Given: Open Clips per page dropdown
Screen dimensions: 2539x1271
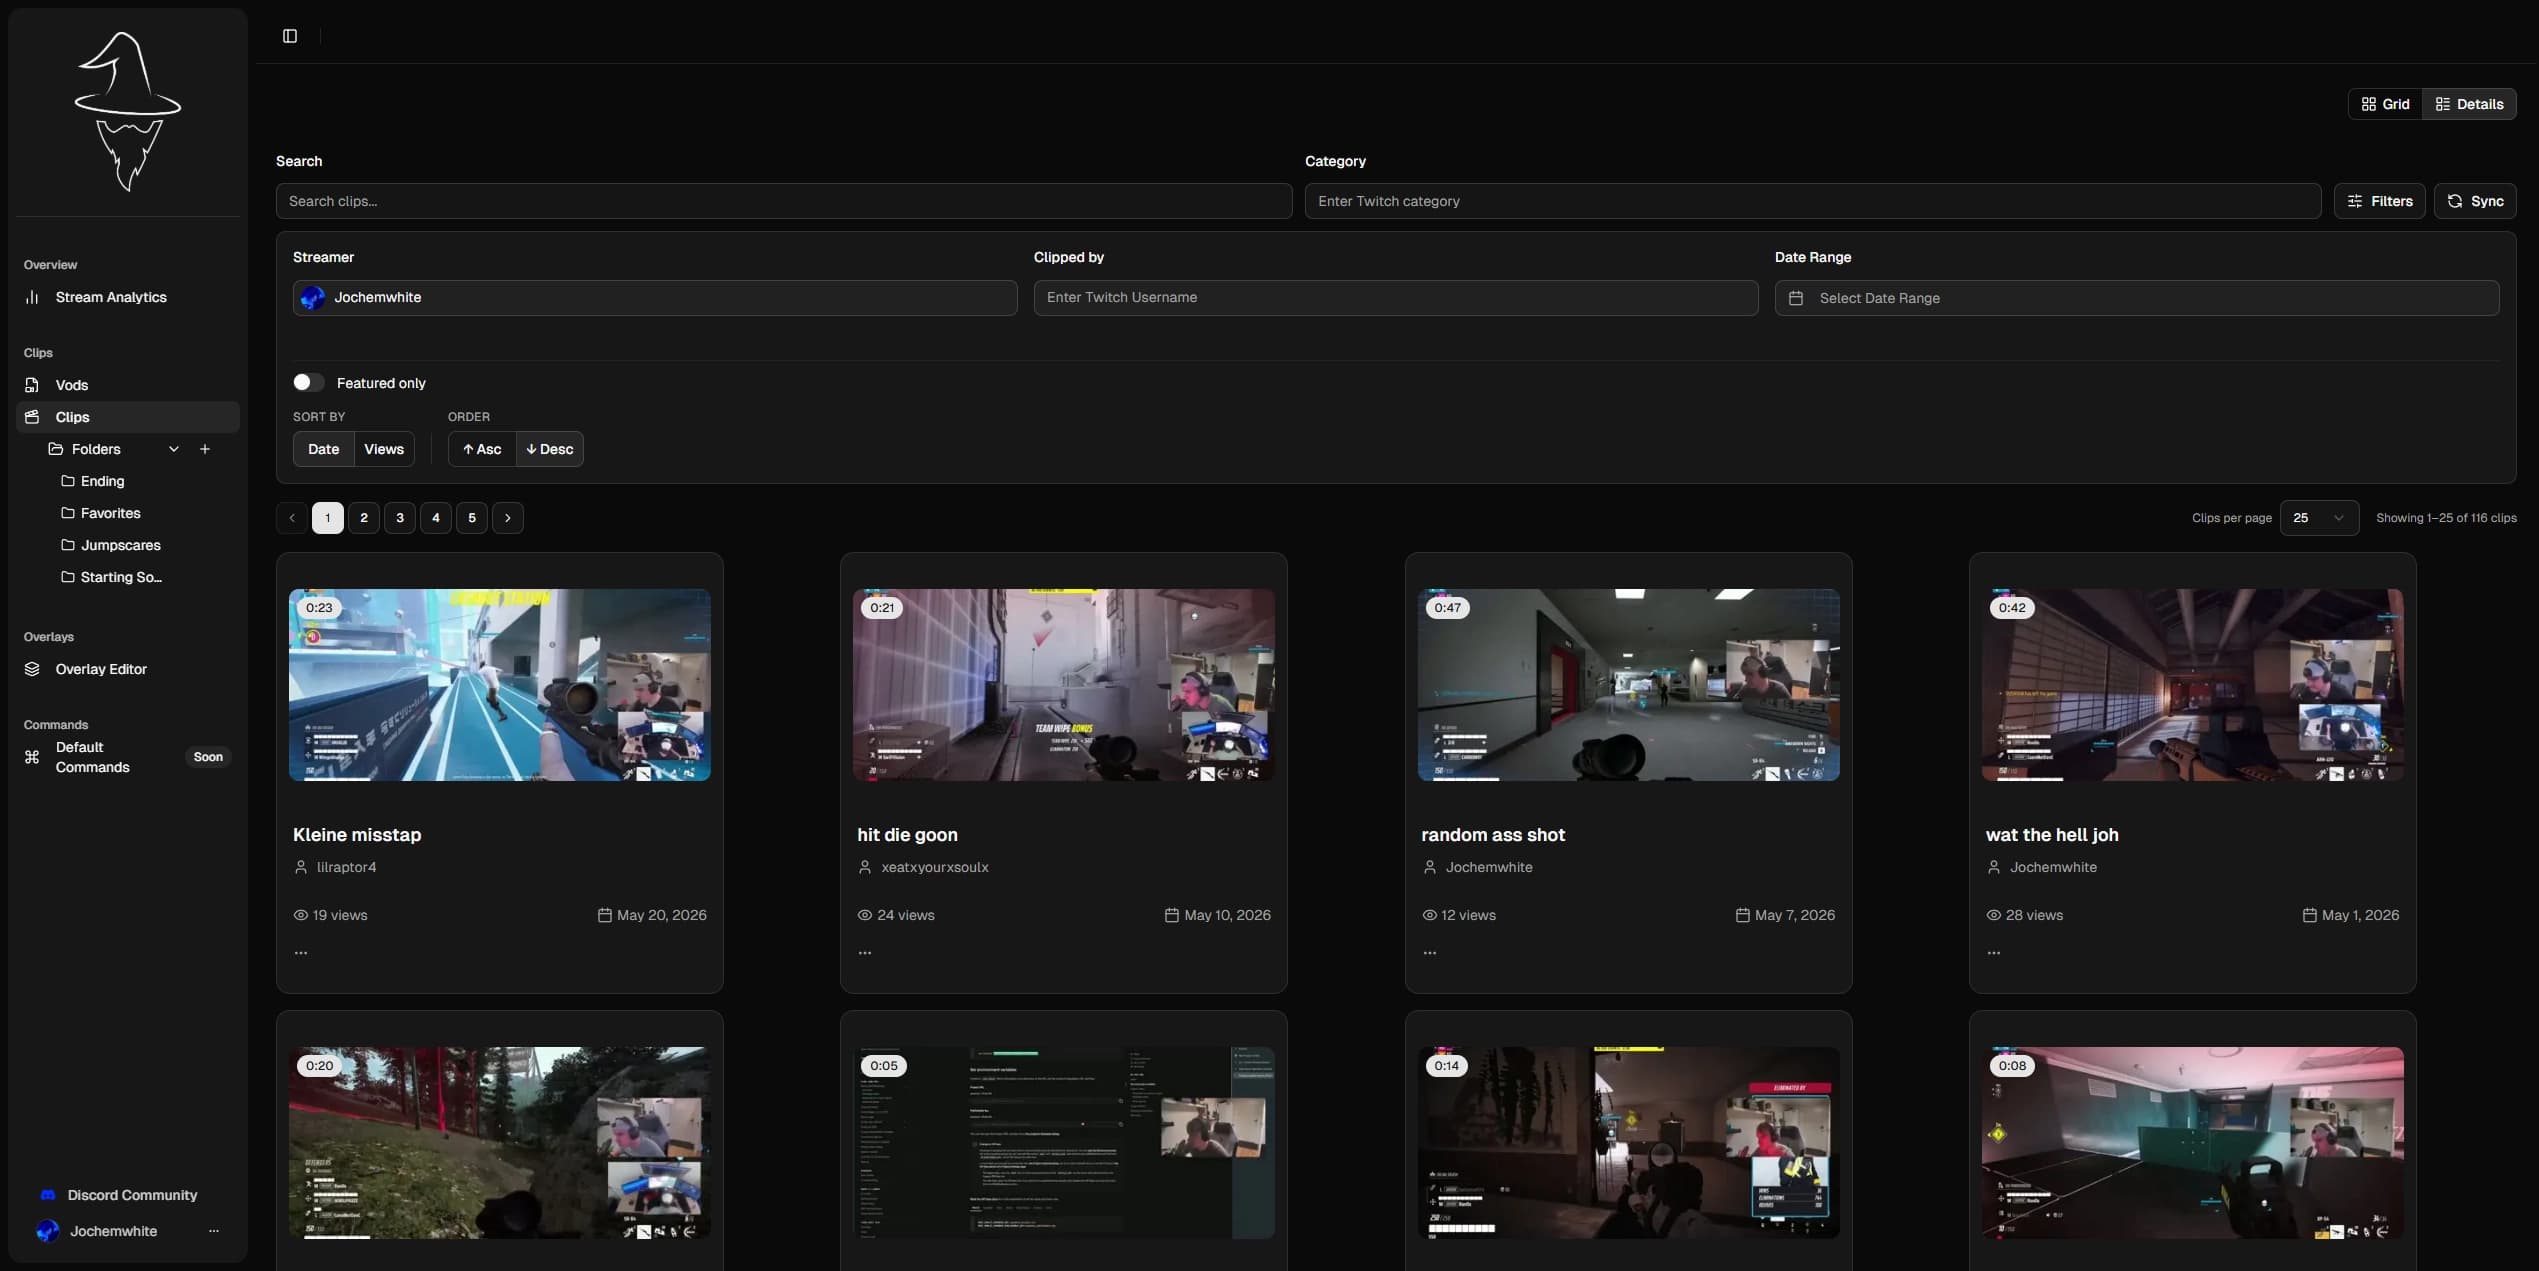Looking at the screenshot, I should [x=2319, y=518].
